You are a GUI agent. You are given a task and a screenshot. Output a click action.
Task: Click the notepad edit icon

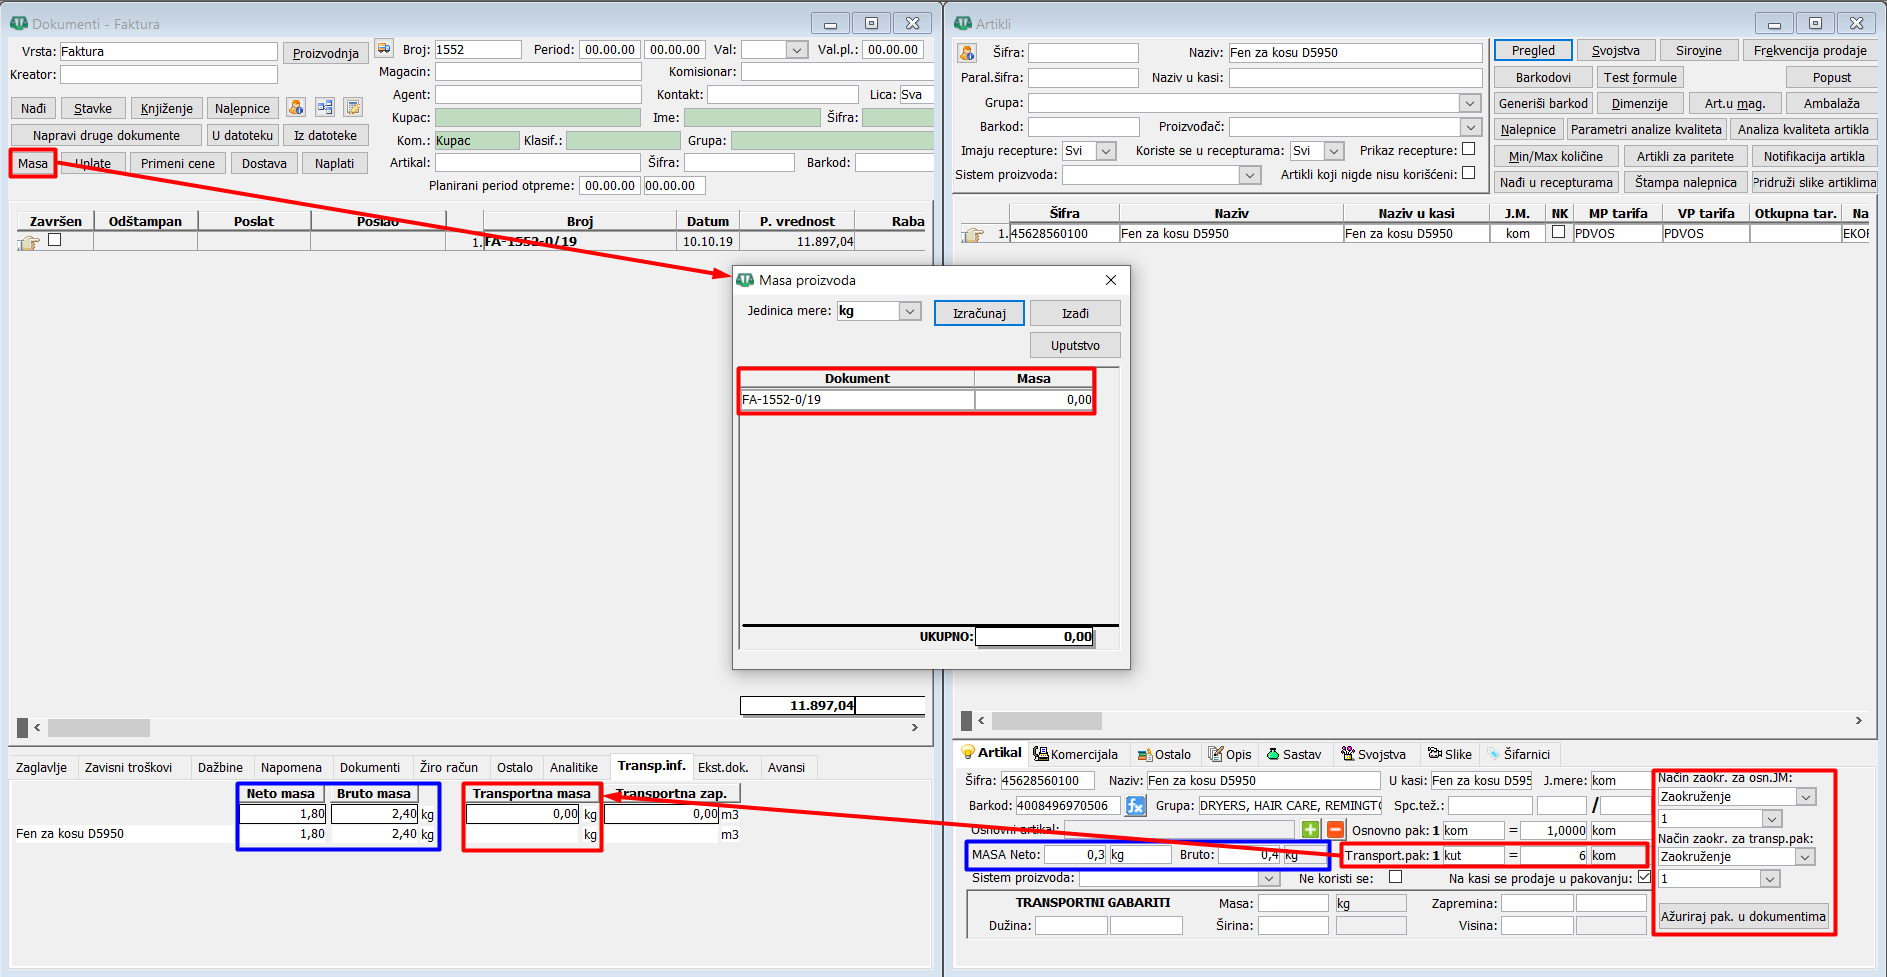pyautogui.click(x=353, y=108)
